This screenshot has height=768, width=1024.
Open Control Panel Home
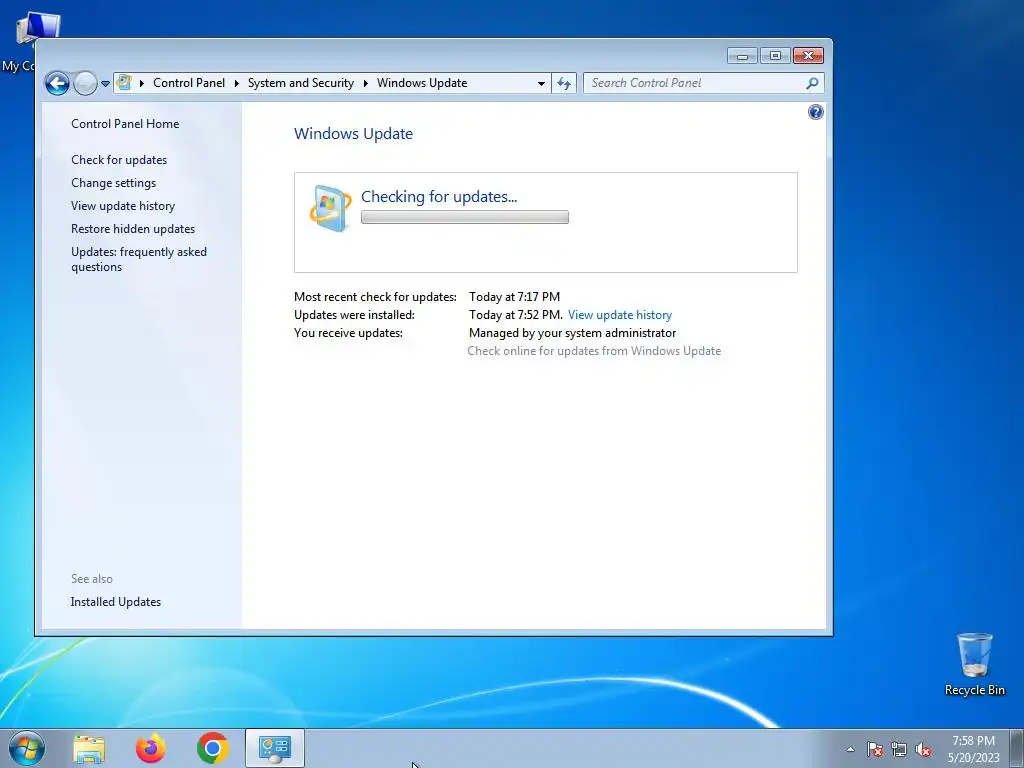tap(125, 123)
